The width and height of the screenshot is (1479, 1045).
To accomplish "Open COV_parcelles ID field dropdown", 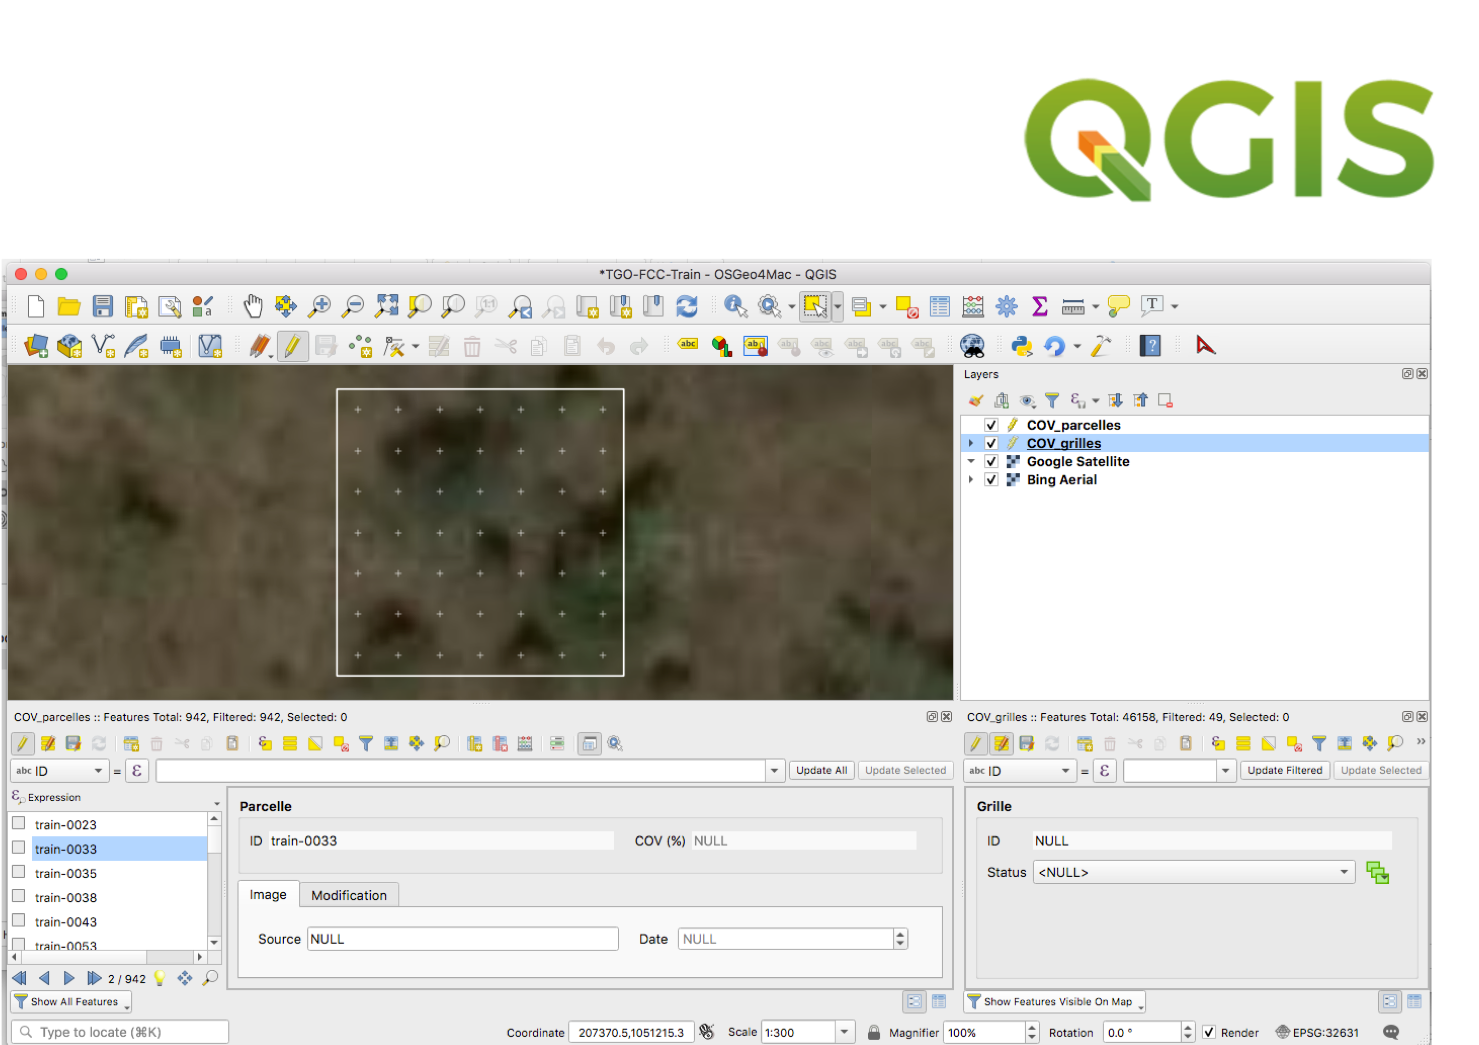I will click(60, 771).
